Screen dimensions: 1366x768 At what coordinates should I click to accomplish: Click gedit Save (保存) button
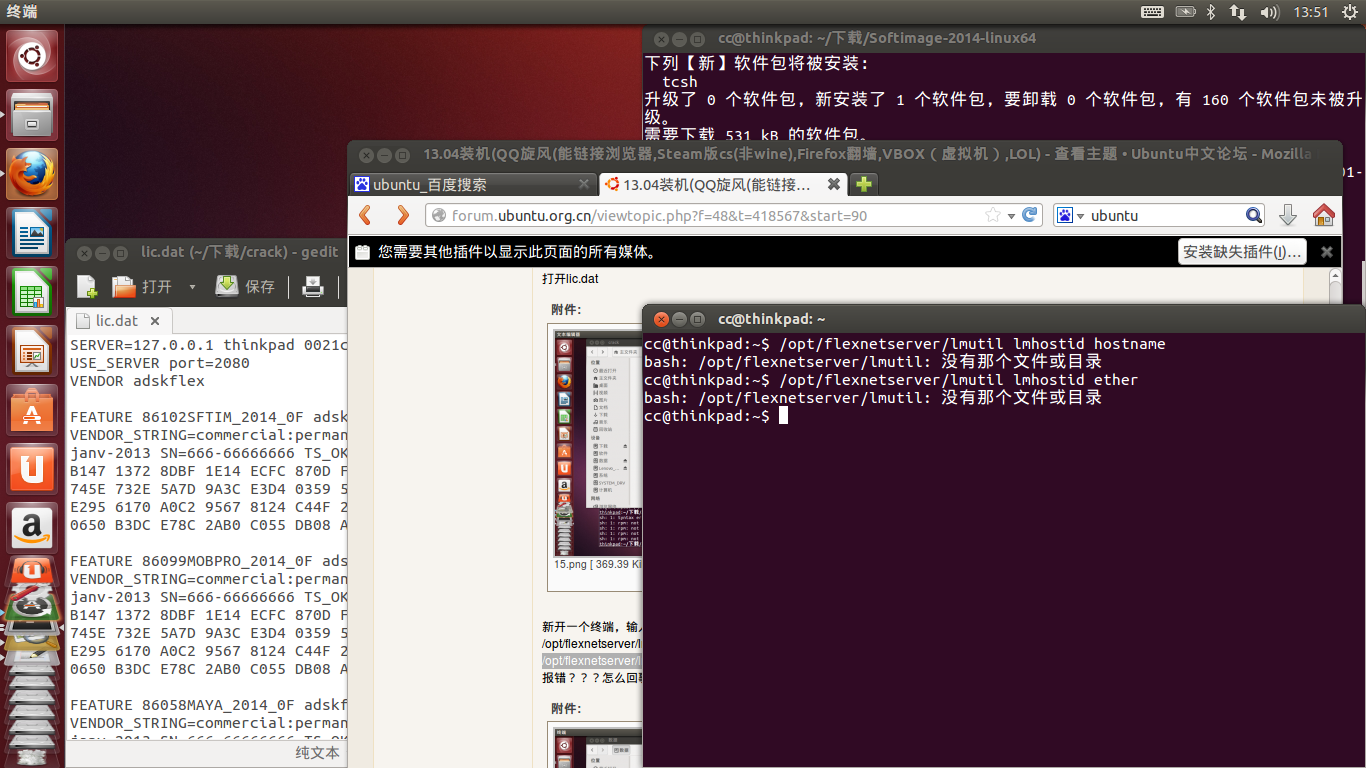coord(246,287)
